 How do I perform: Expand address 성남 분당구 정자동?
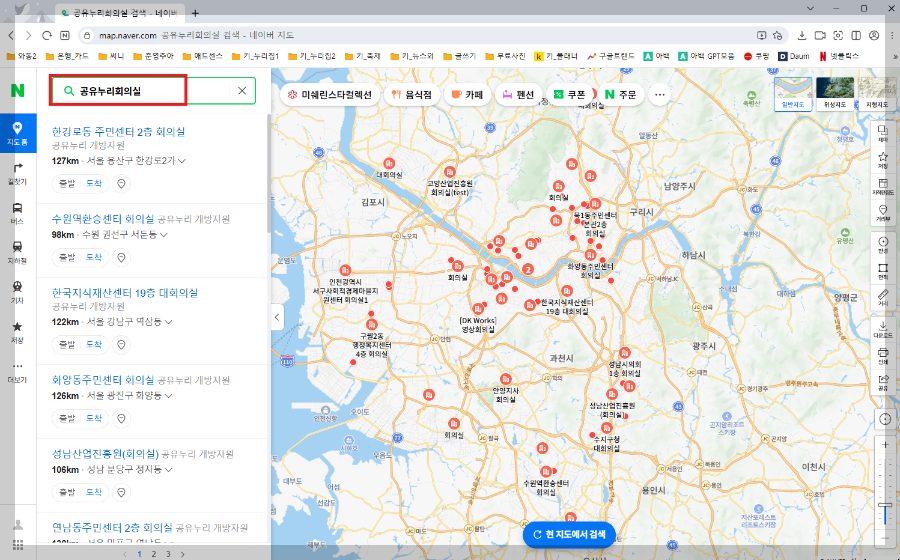[x=129, y=470]
